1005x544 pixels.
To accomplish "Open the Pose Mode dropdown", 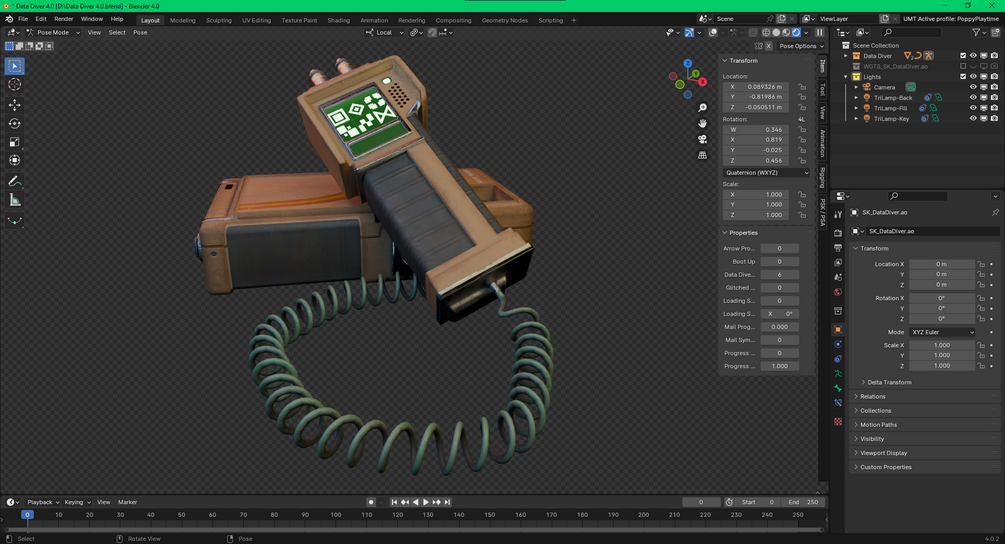I will point(53,32).
